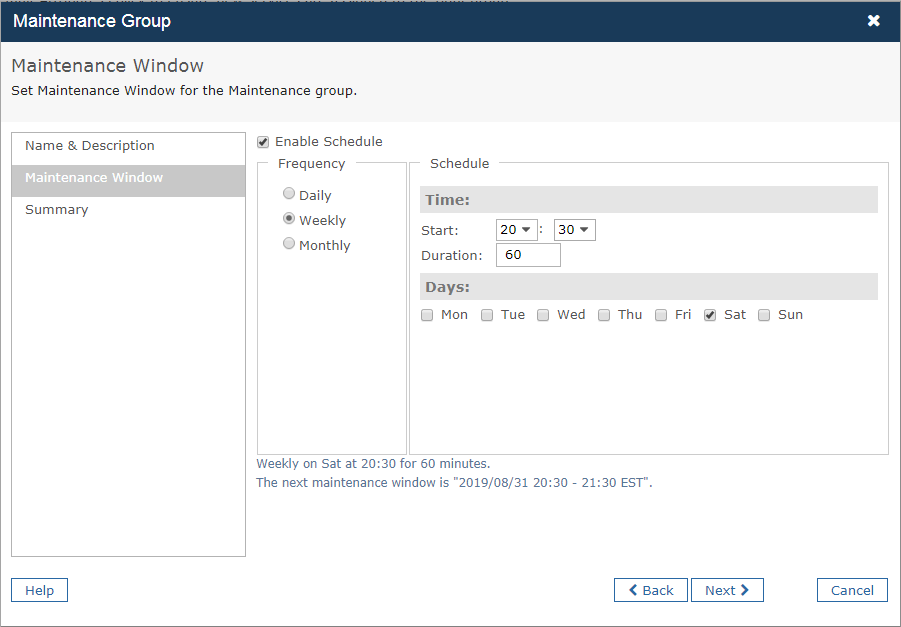Select the Weekly frequency option
The image size is (901, 627).
tap(289, 218)
